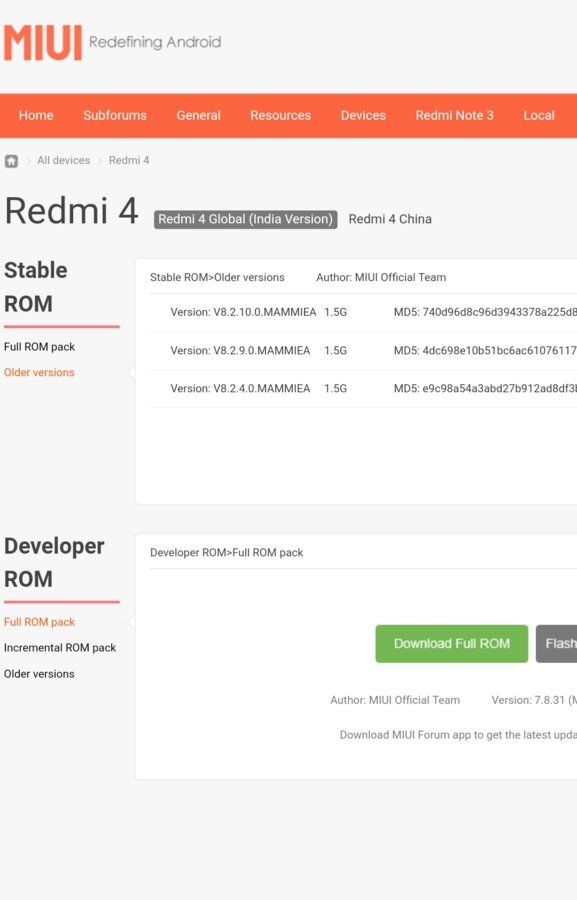Select Incremental ROM pack option
This screenshot has width=577, height=900.
[x=60, y=648]
